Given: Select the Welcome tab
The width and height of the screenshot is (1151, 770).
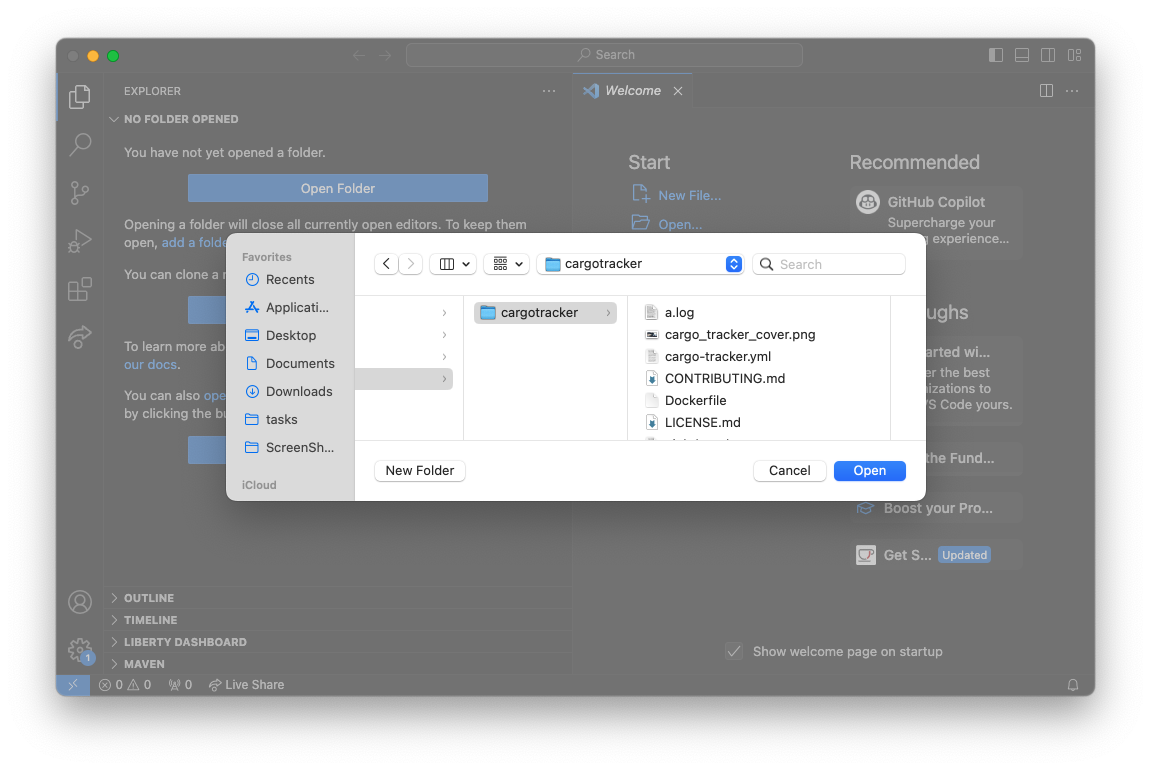Looking at the screenshot, I should point(632,91).
